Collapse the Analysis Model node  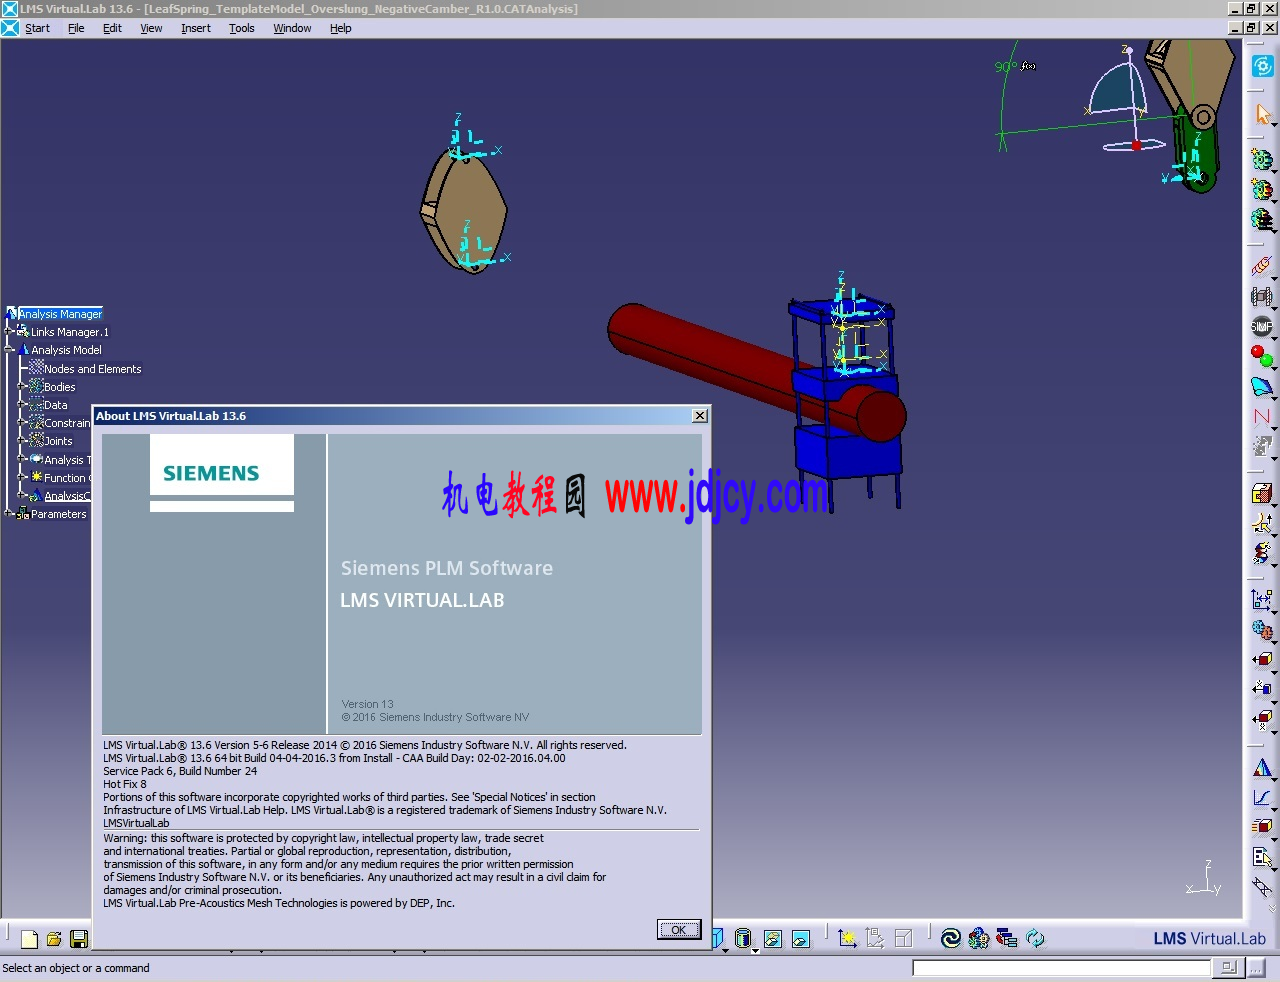[x=9, y=350]
